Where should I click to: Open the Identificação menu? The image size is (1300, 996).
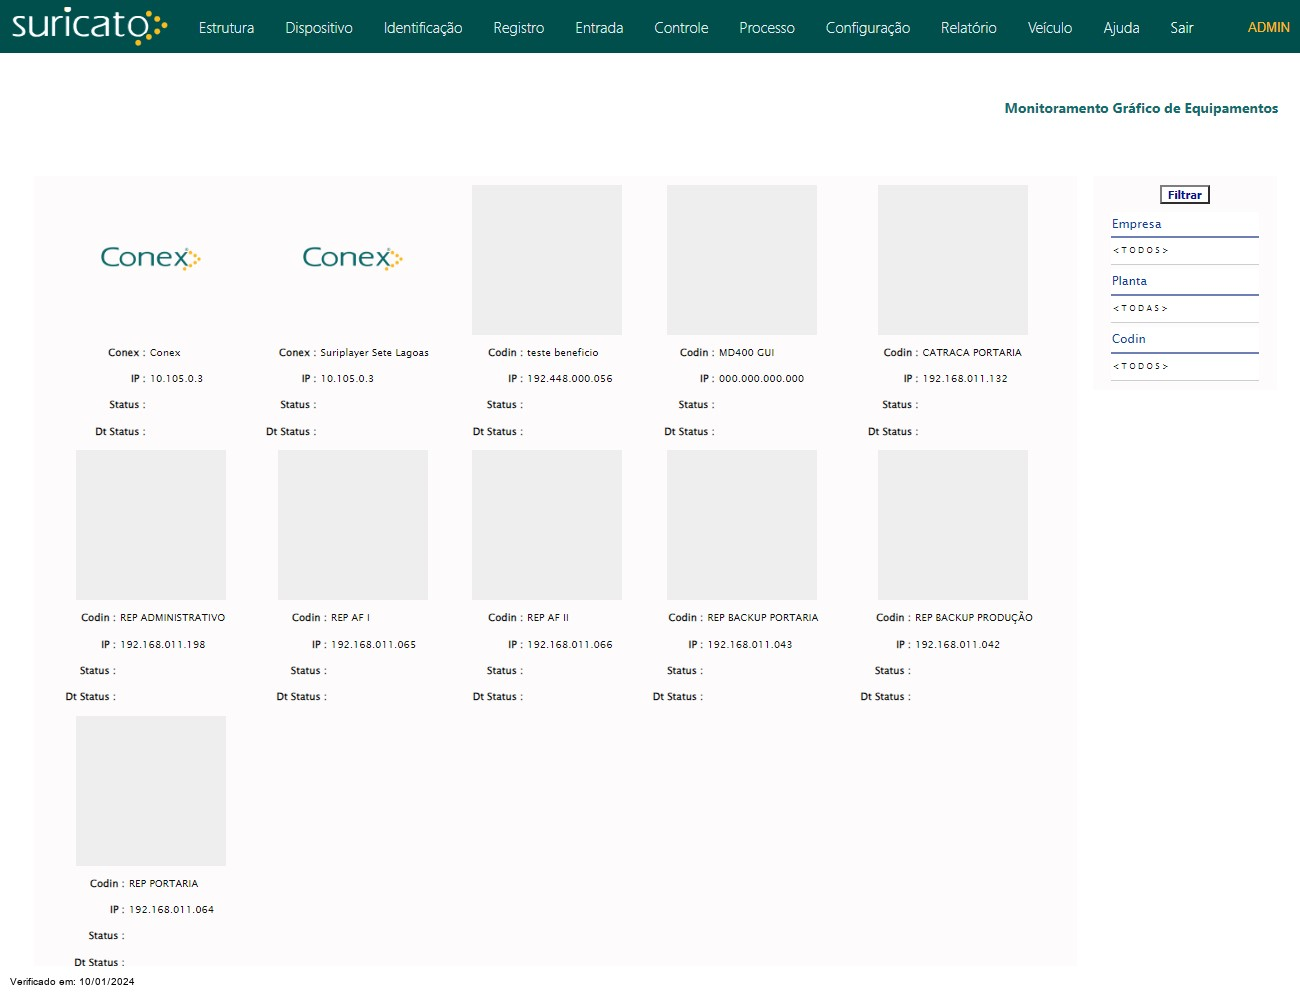point(423,28)
